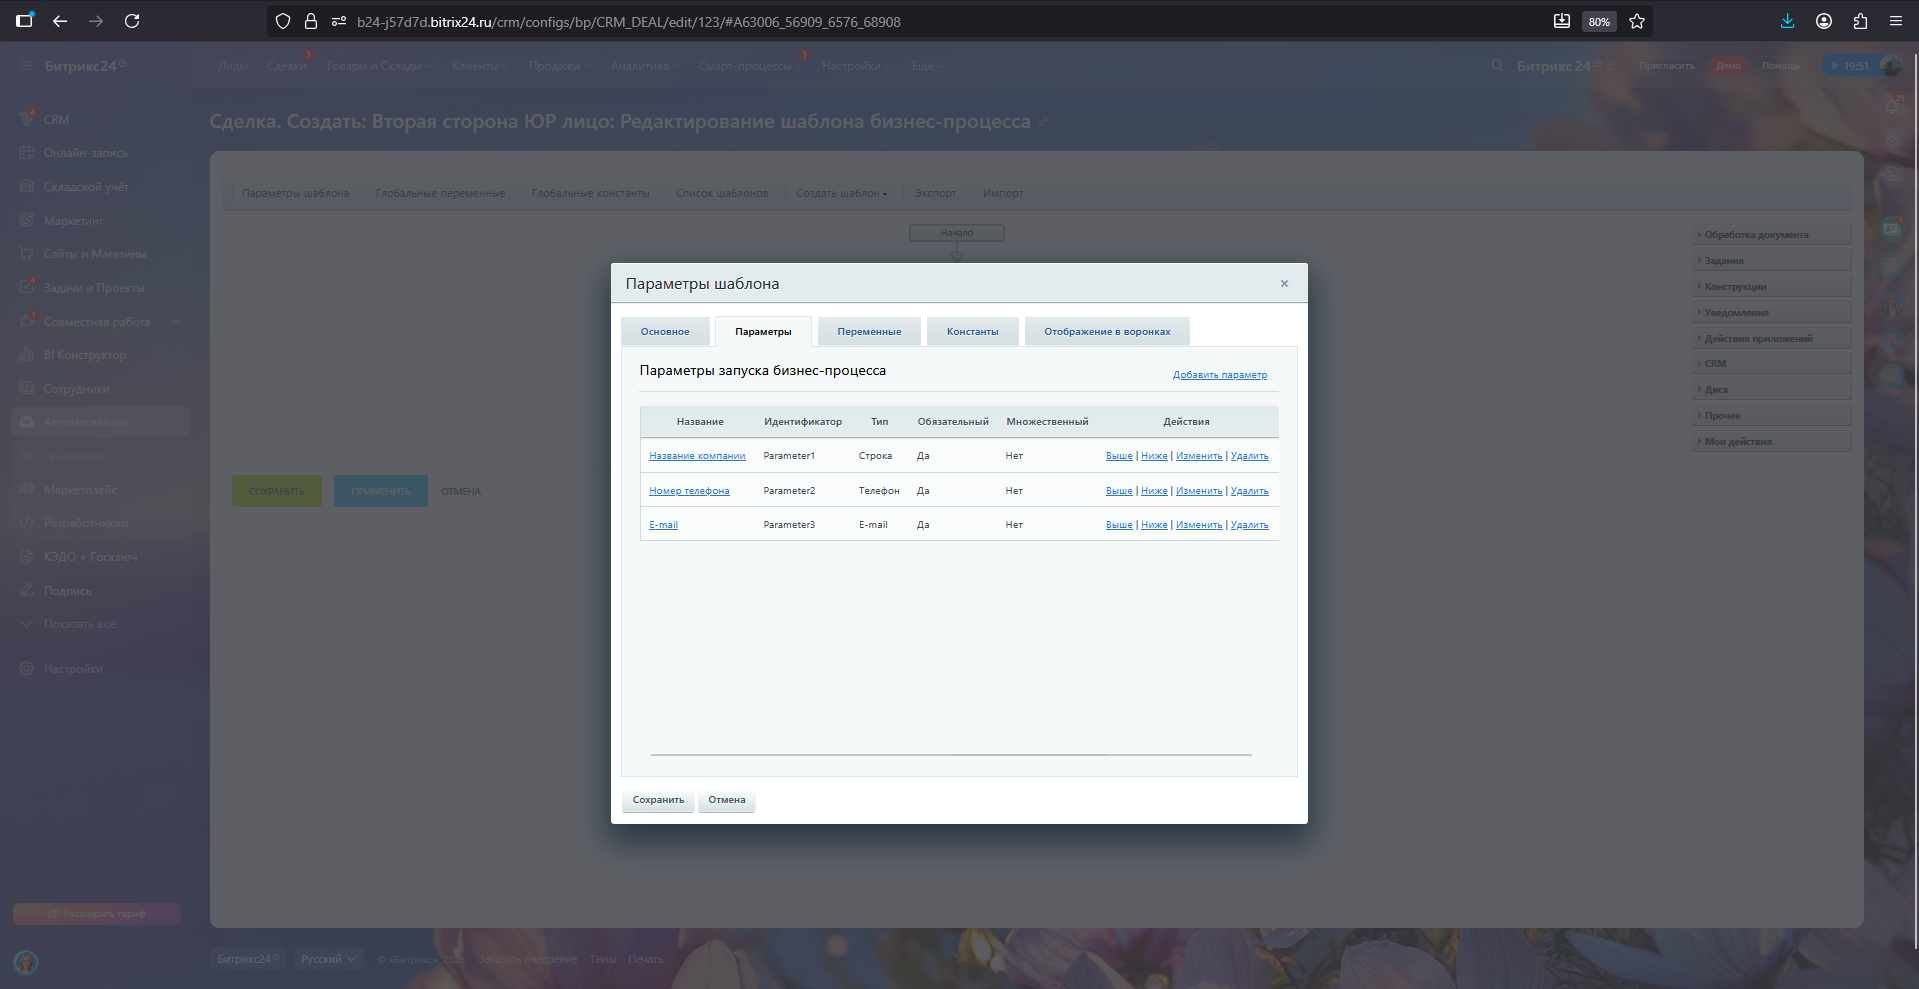Open Список шаблонов in the designer toolbar
Viewport: 1919px width, 989px height.
722,193
